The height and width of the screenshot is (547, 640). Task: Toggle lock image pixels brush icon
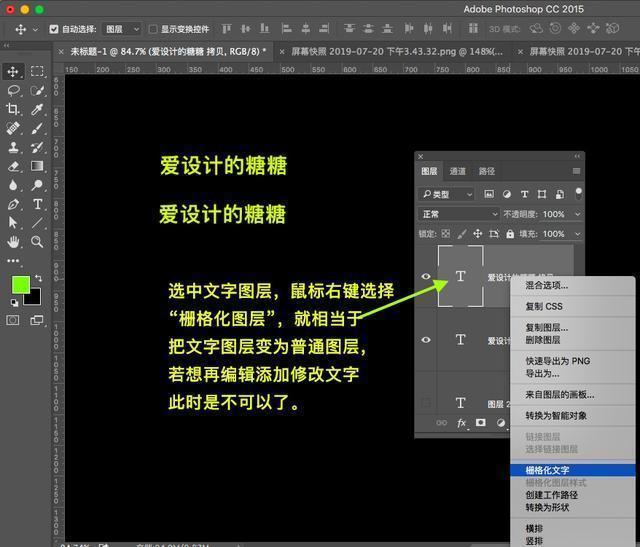click(462, 234)
